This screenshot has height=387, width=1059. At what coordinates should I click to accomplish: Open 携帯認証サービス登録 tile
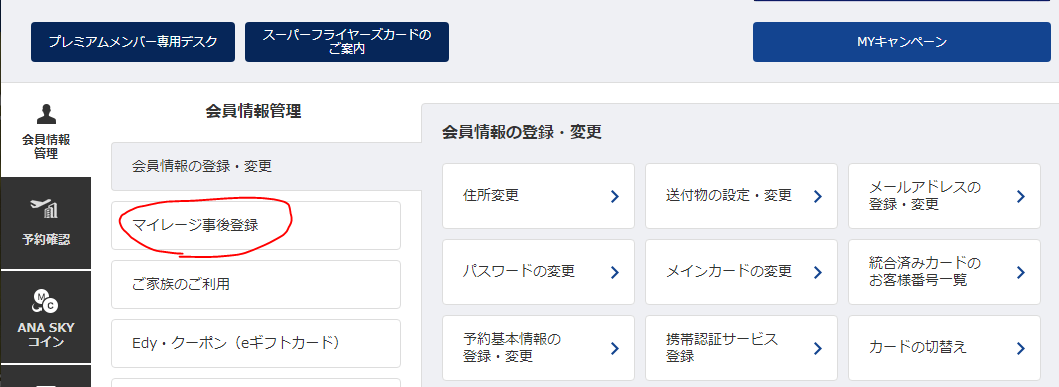[742, 348]
